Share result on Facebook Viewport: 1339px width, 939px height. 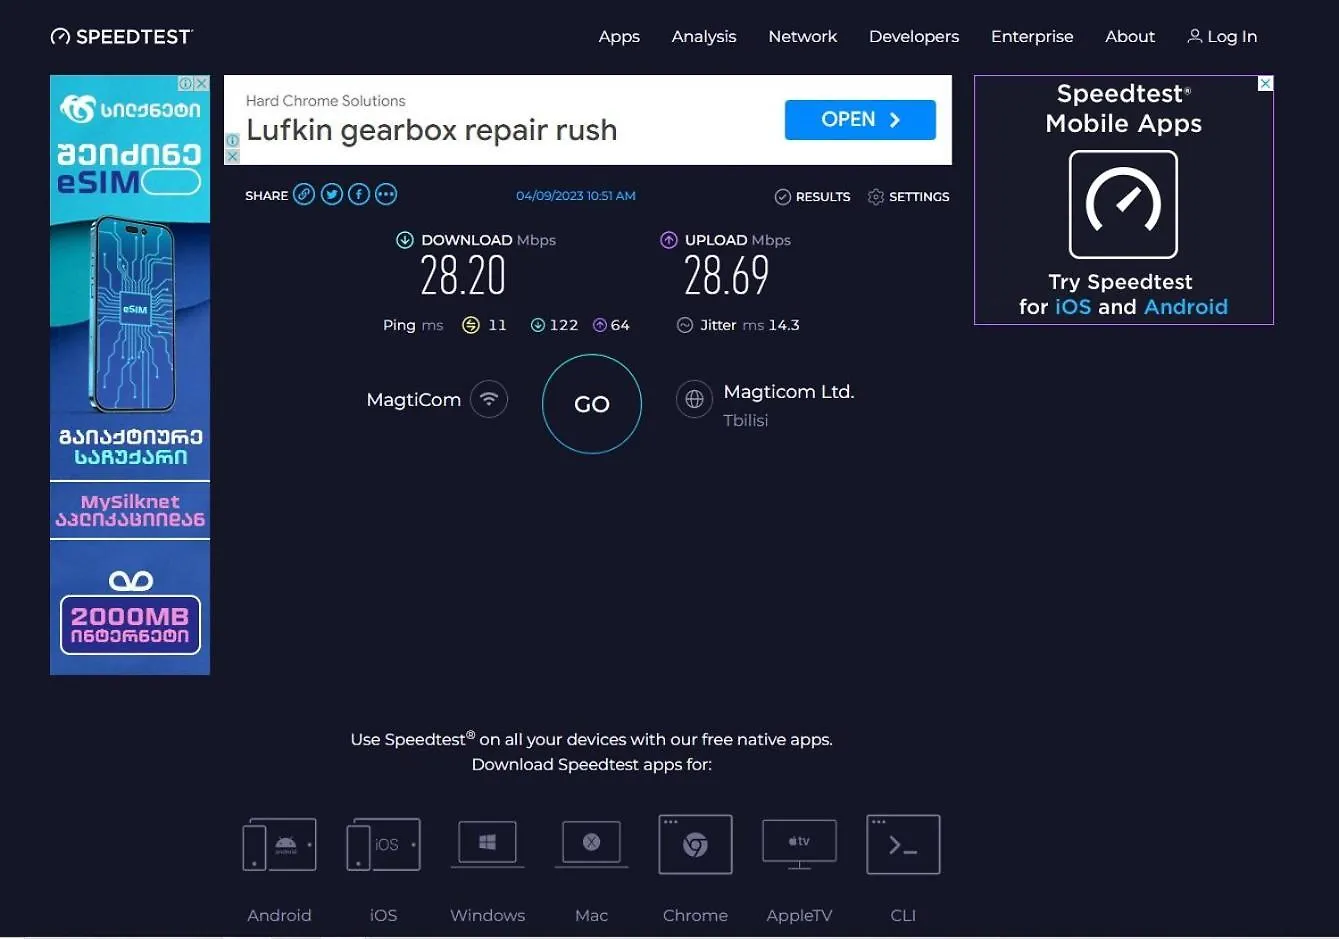[x=359, y=194]
